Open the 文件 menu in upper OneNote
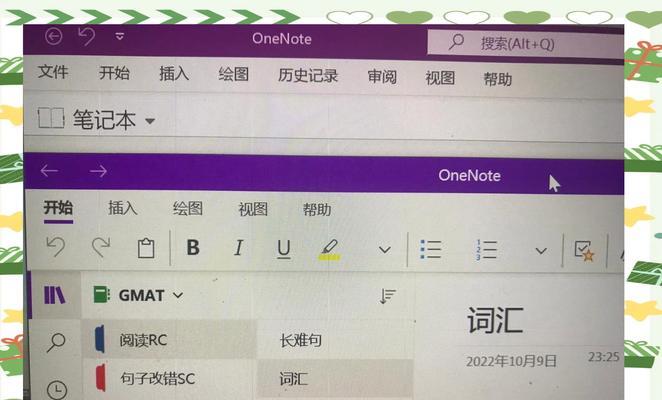 53,71
